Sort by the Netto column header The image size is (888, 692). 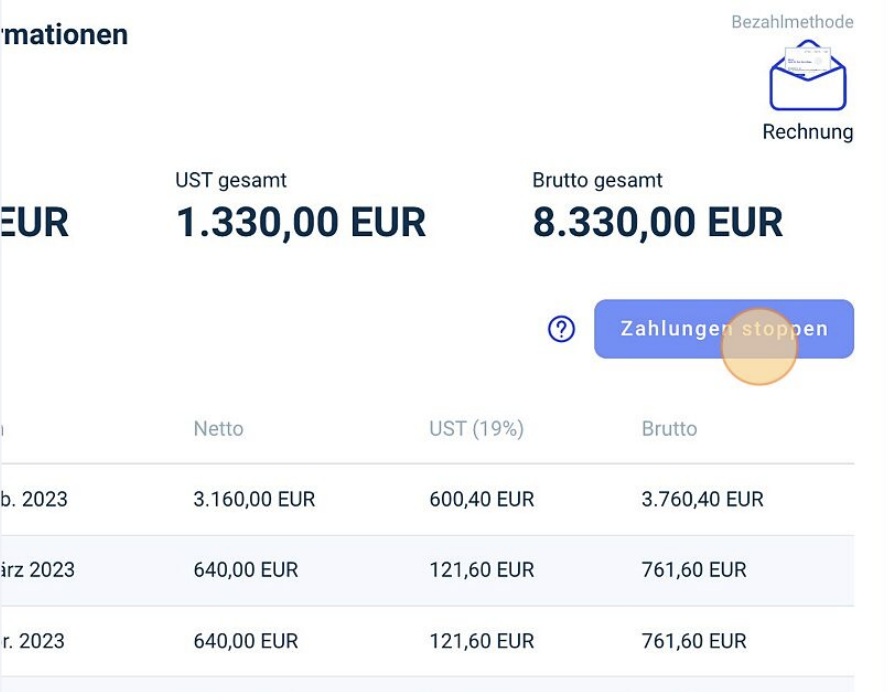point(219,429)
